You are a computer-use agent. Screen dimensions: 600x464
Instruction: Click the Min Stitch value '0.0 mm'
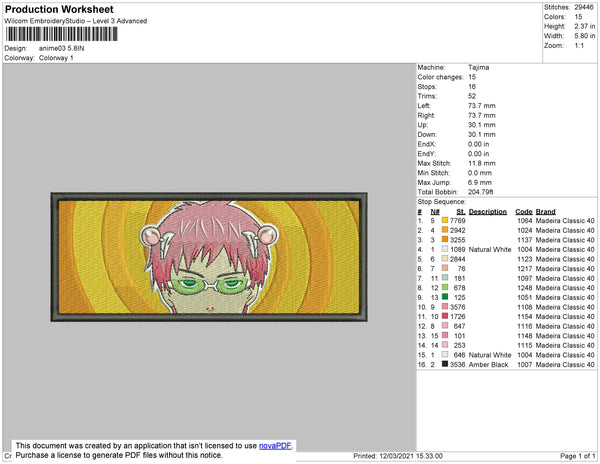click(480, 173)
